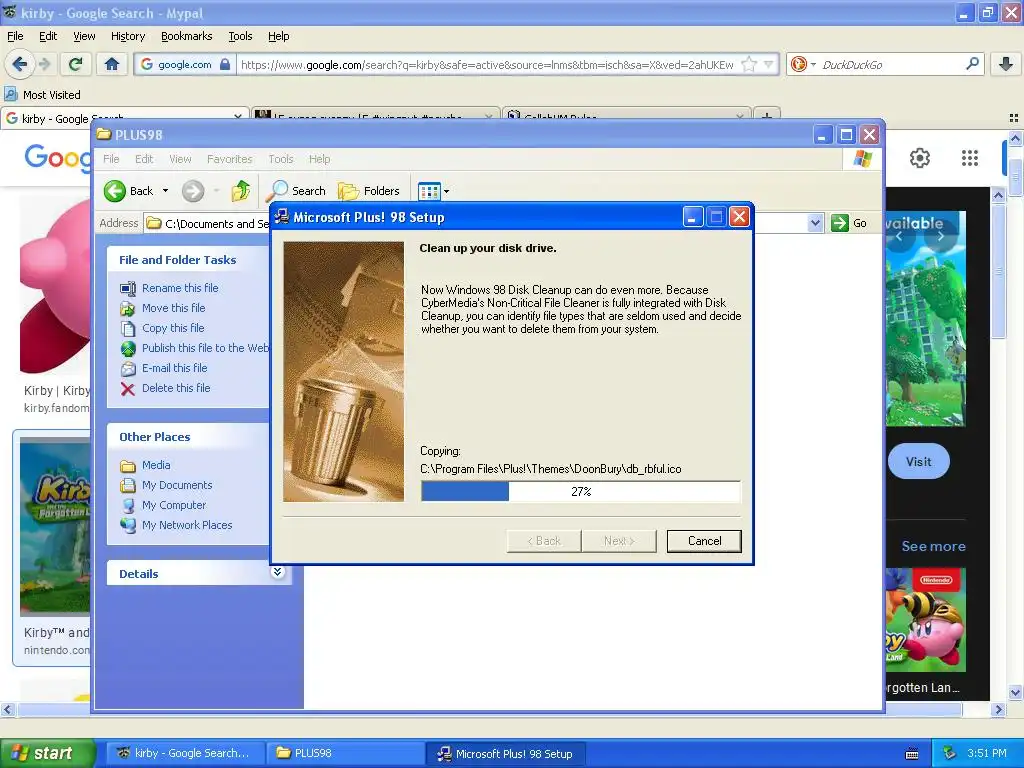The width and height of the screenshot is (1024, 768).
Task: Open the Views dropdown arrow in PLUS98
Action: pos(447,192)
